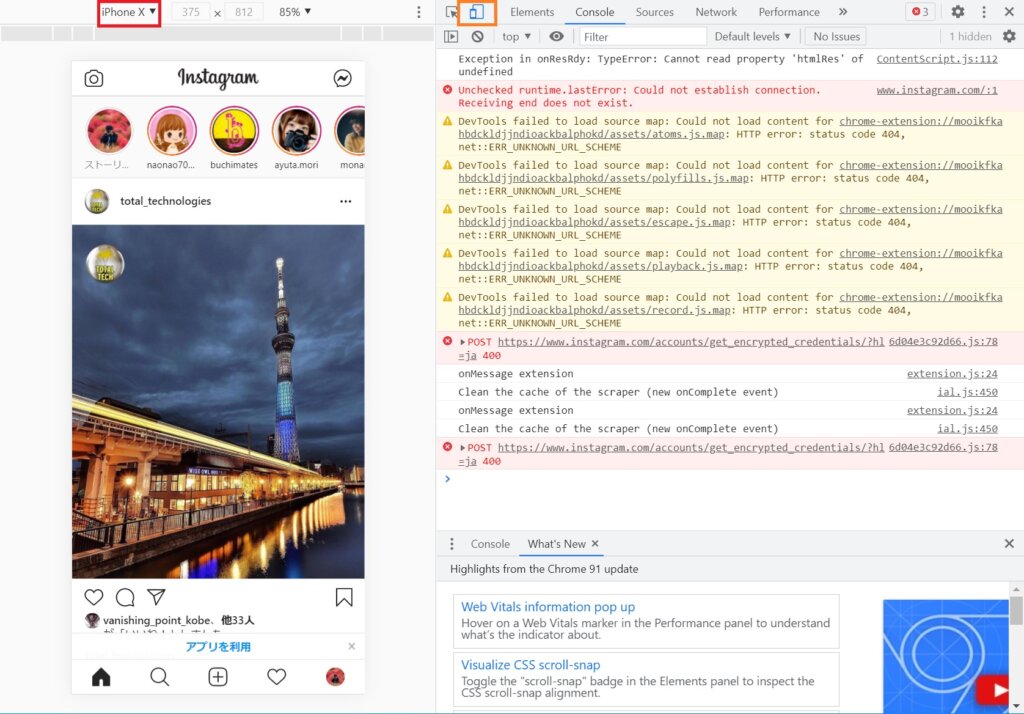Open the www.instagram.com/:1 source link
This screenshot has height=714, width=1024.
(x=936, y=90)
